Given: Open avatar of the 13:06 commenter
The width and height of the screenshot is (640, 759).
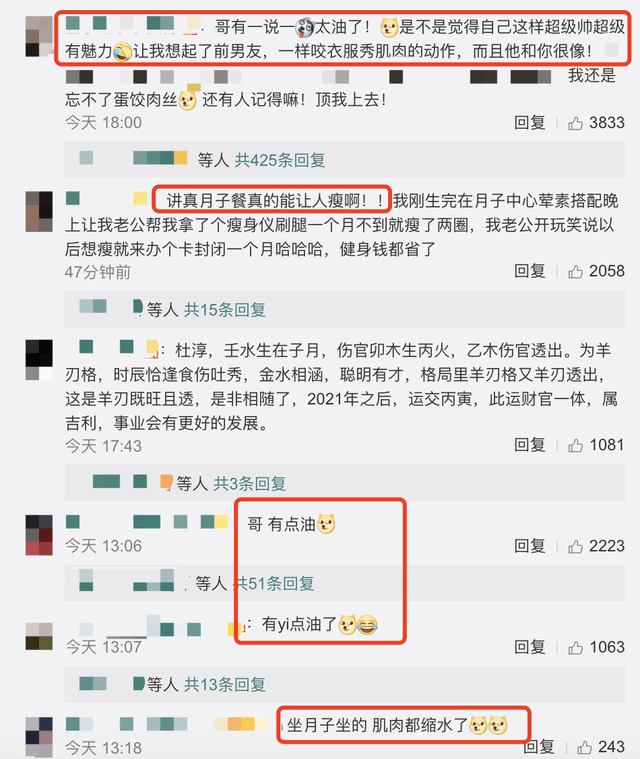Looking at the screenshot, I should coord(39,535).
